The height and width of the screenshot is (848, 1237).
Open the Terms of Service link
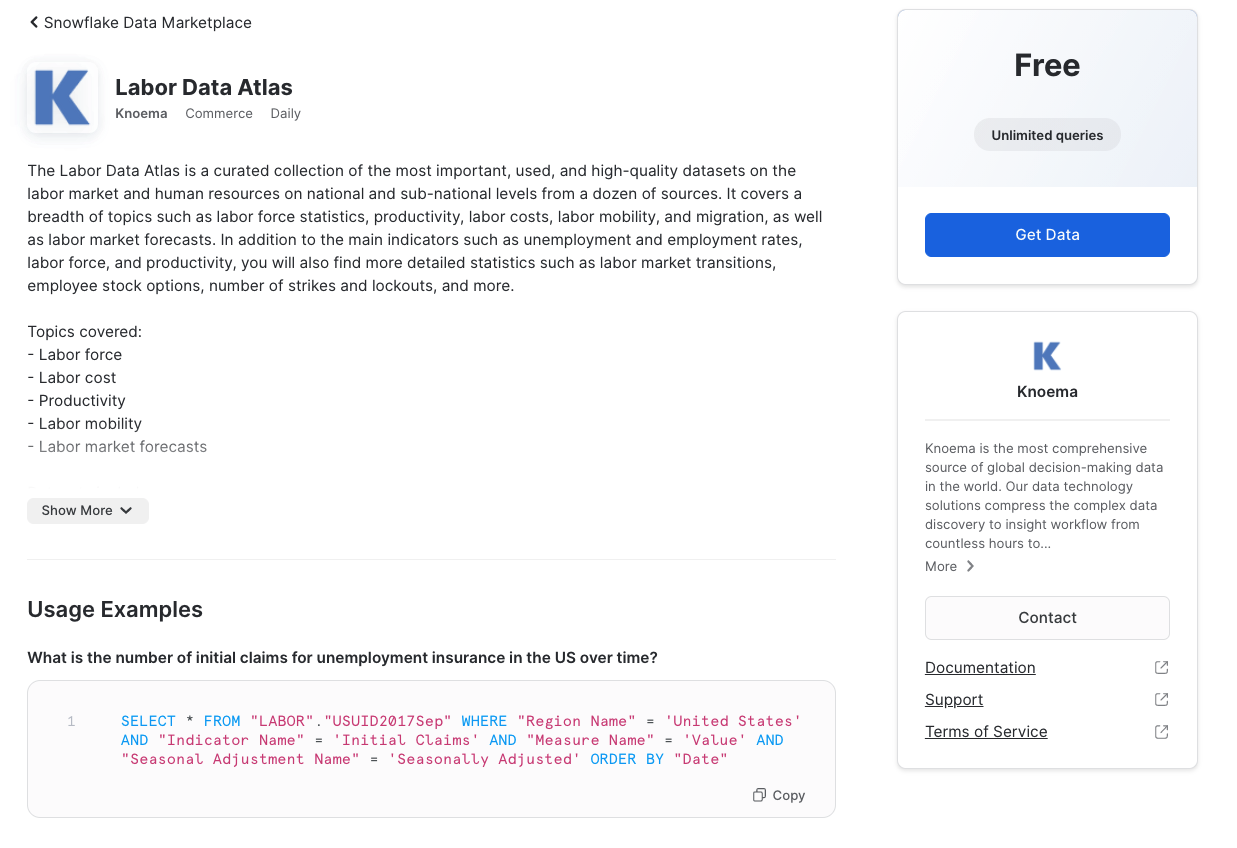point(986,732)
